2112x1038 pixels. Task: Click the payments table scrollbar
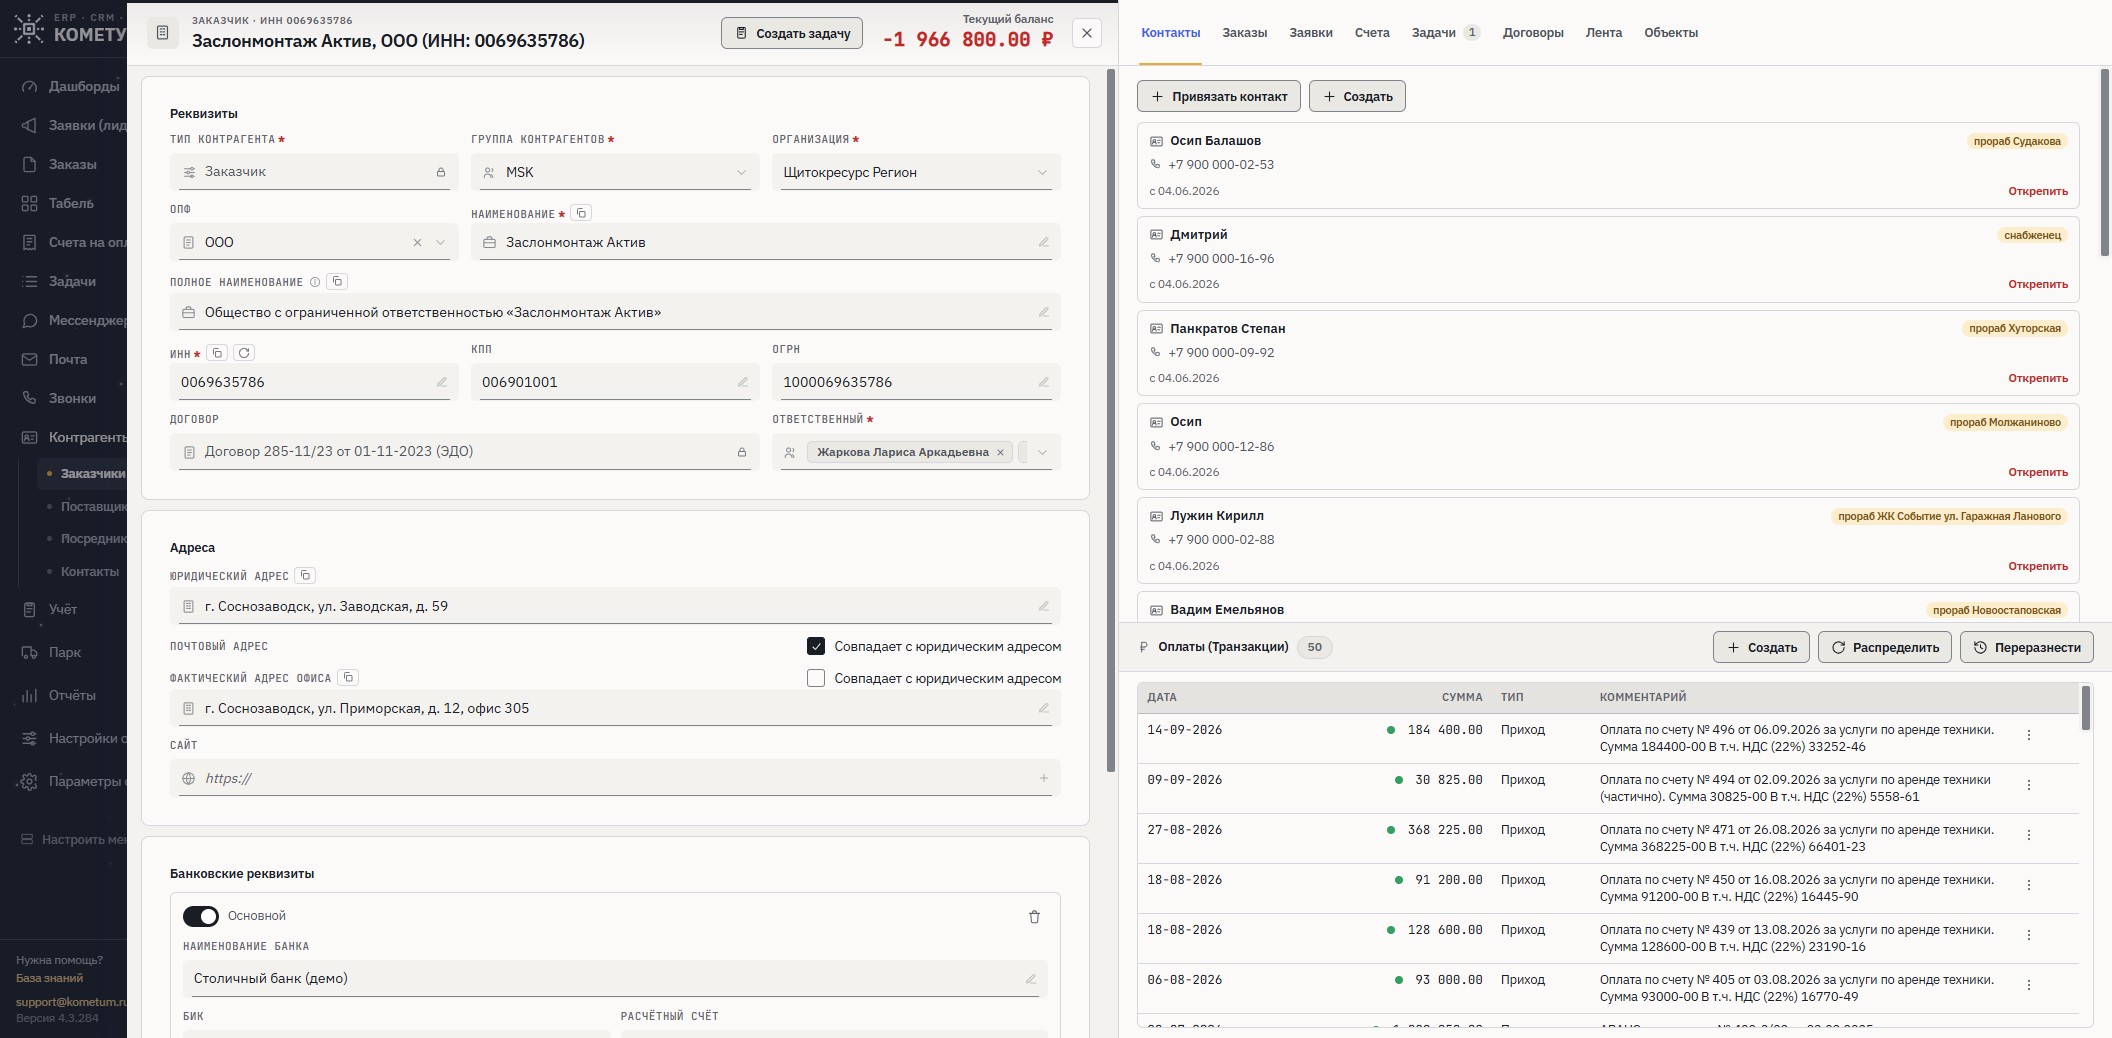(x=2086, y=708)
